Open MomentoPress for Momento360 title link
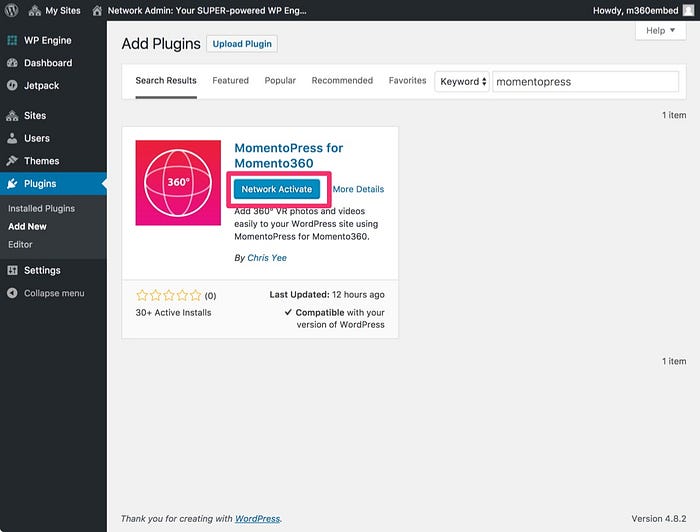Screen dimensions: 700x532 [288, 155]
